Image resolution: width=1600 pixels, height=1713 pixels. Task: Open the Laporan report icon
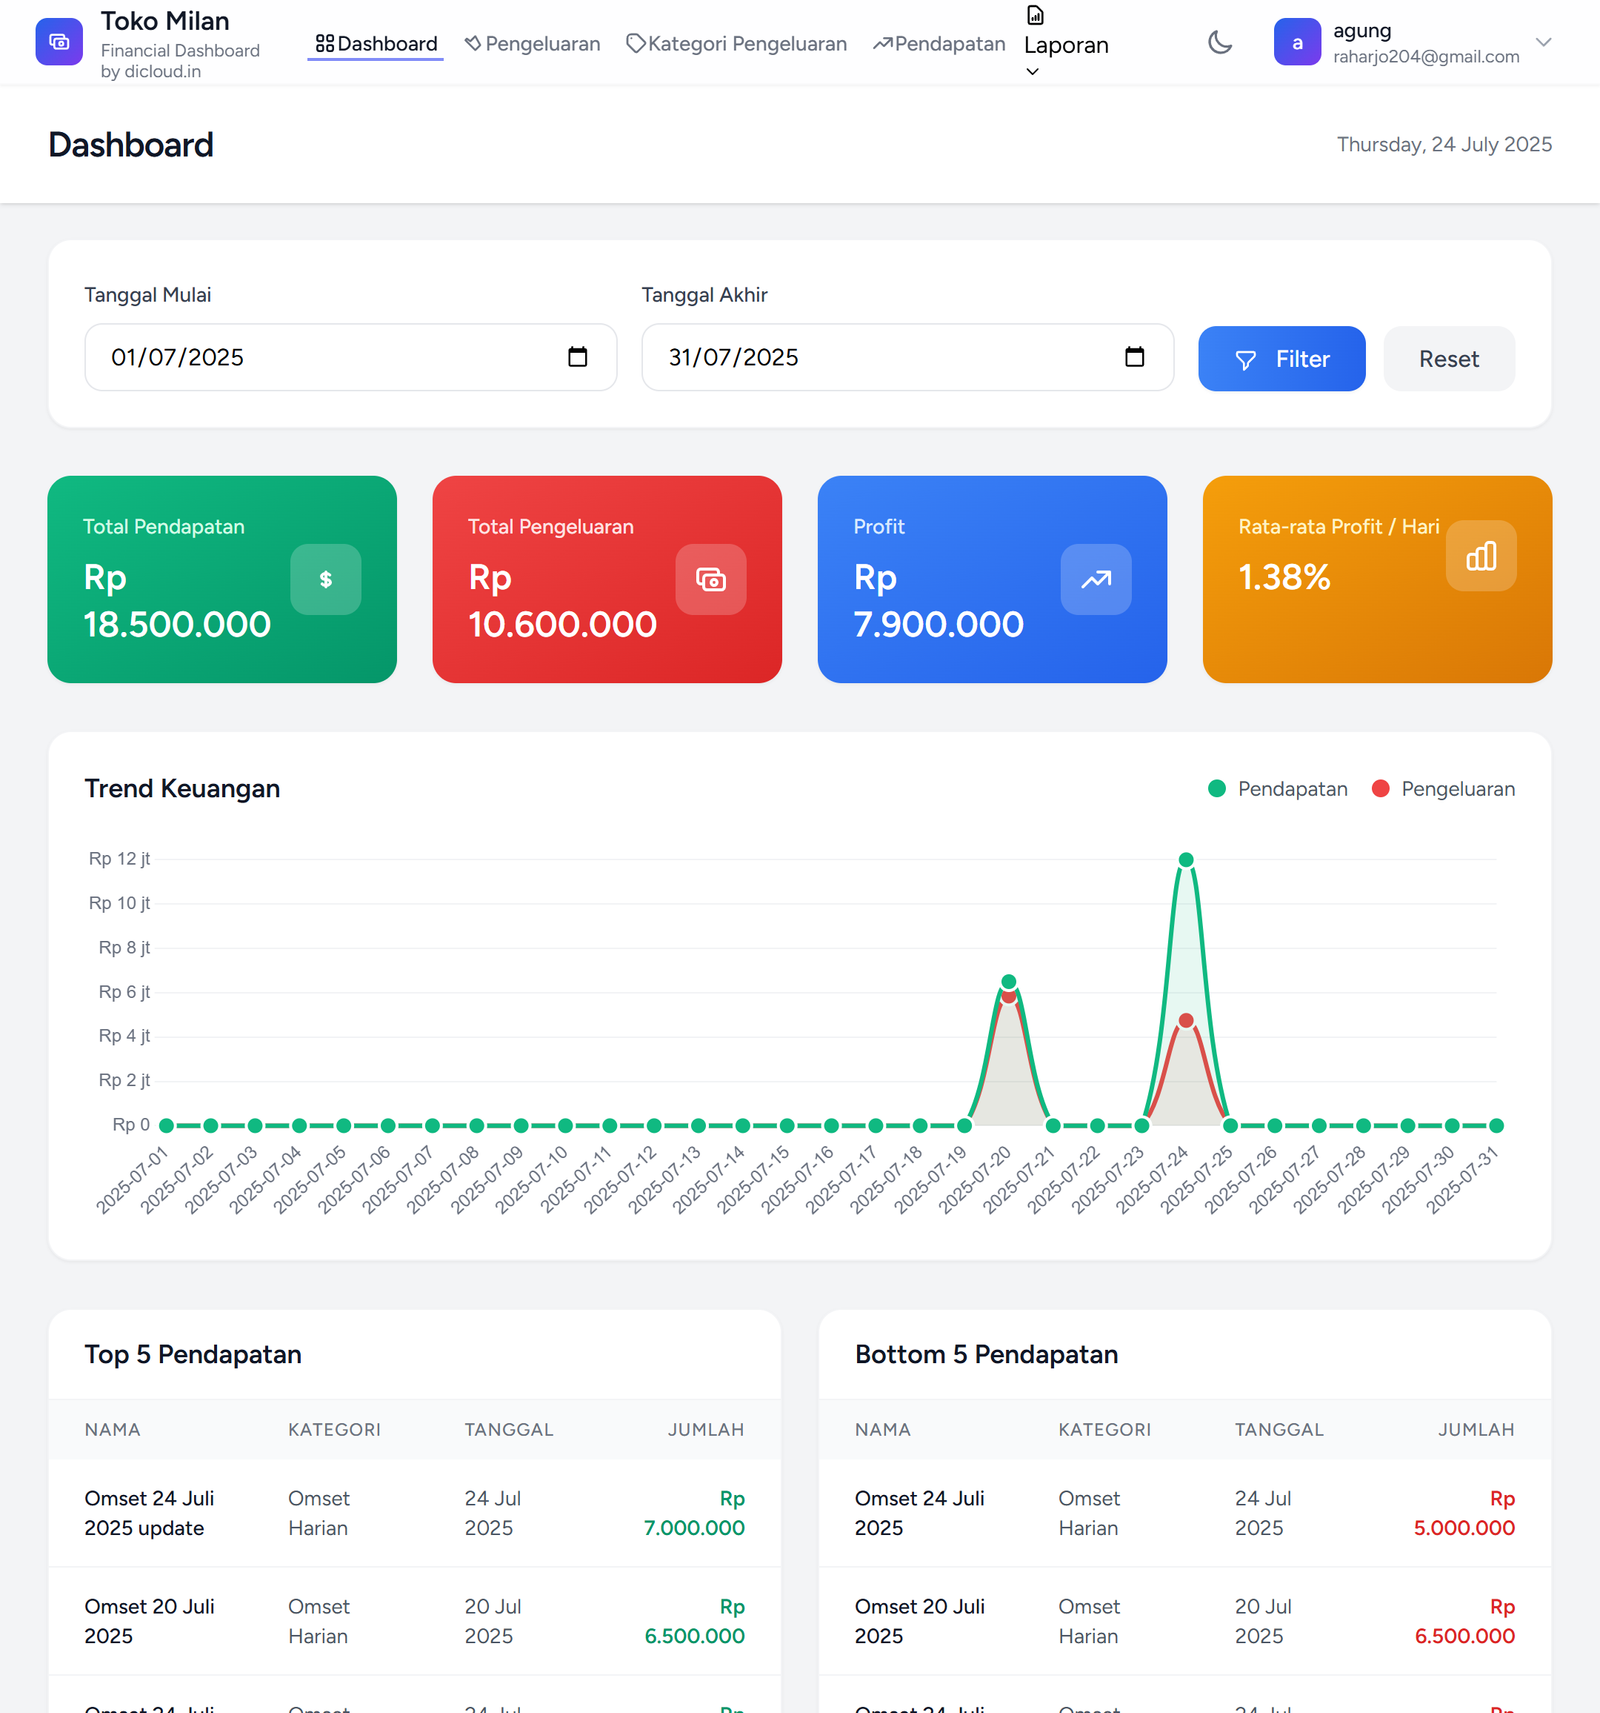tap(1034, 15)
